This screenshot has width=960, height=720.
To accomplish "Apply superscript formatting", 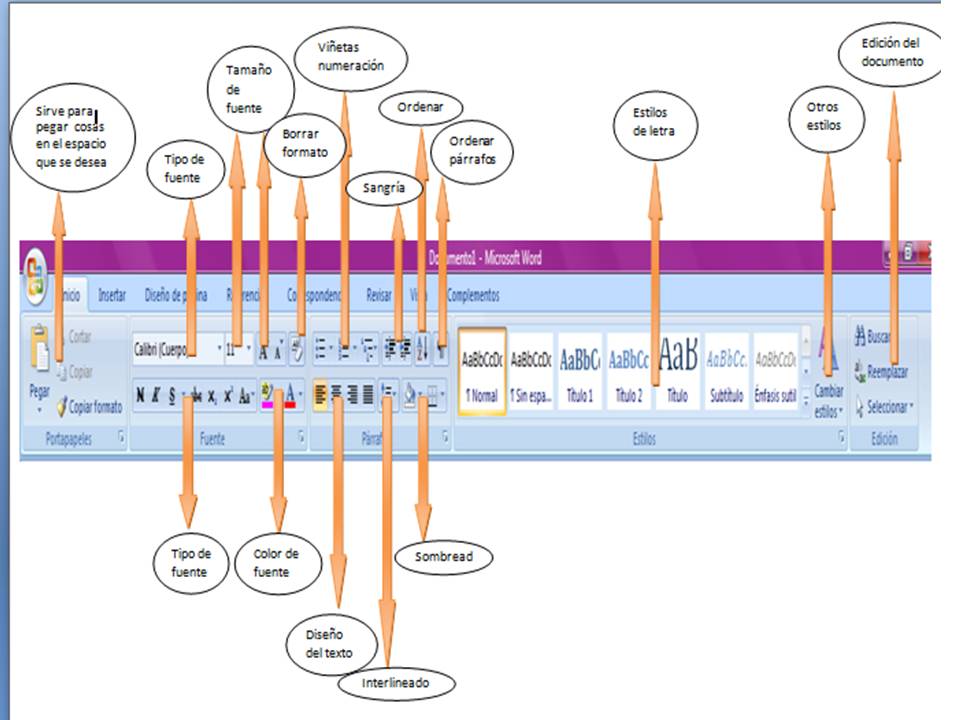I will click(228, 396).
